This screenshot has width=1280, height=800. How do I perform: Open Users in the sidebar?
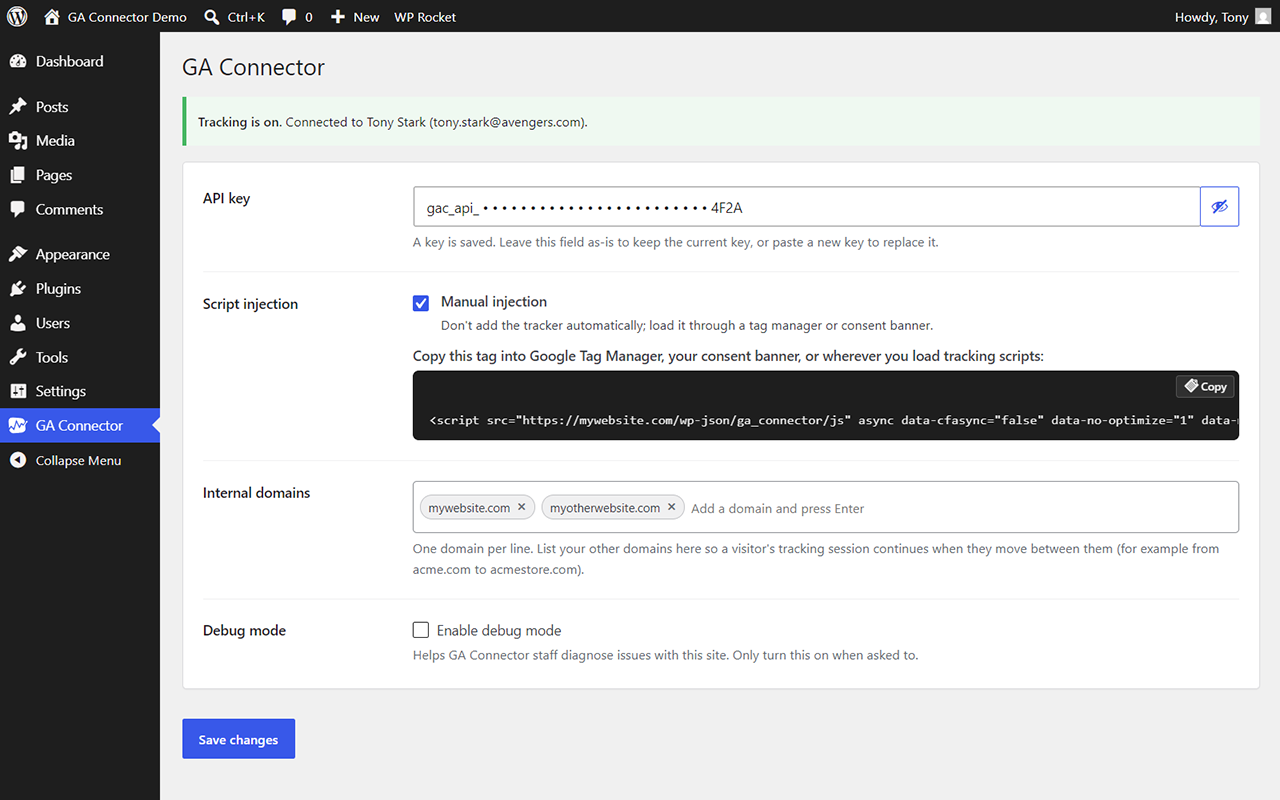(80, 323)
